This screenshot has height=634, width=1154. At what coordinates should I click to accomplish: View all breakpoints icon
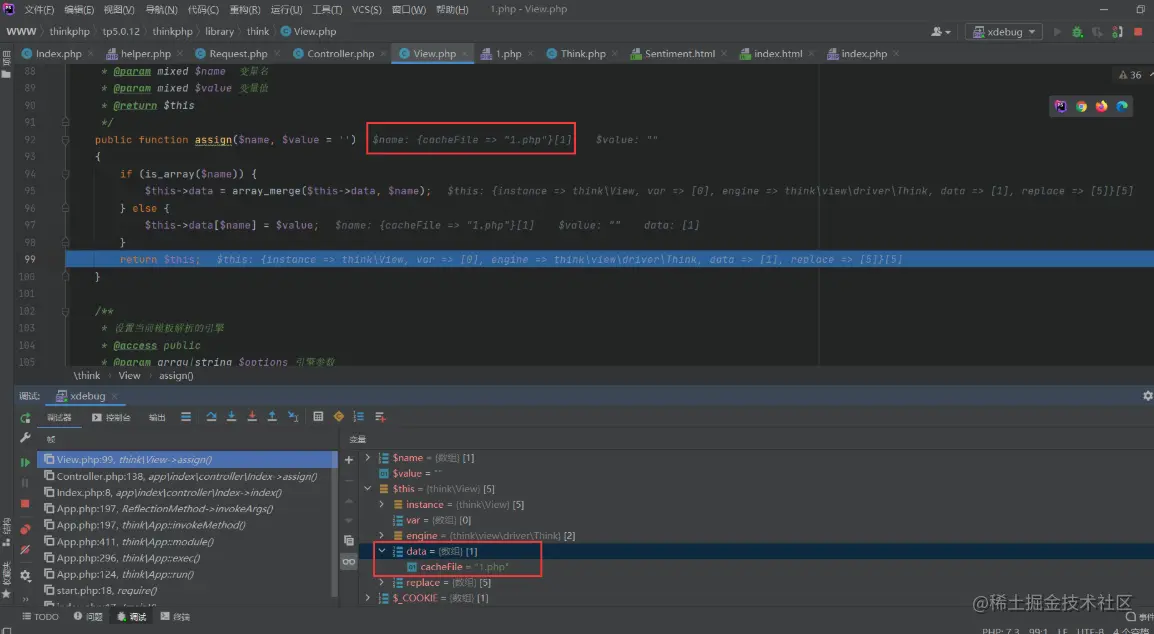click(25, 529)
